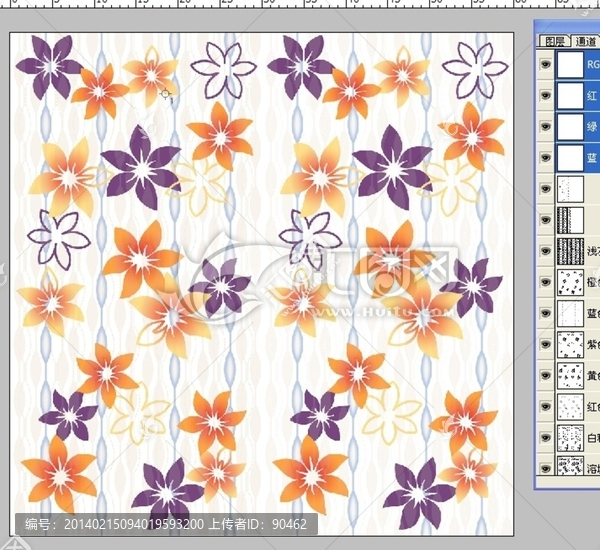Select the 橙 channel thumbnail

pyautogui.click(x=570, y=282)
